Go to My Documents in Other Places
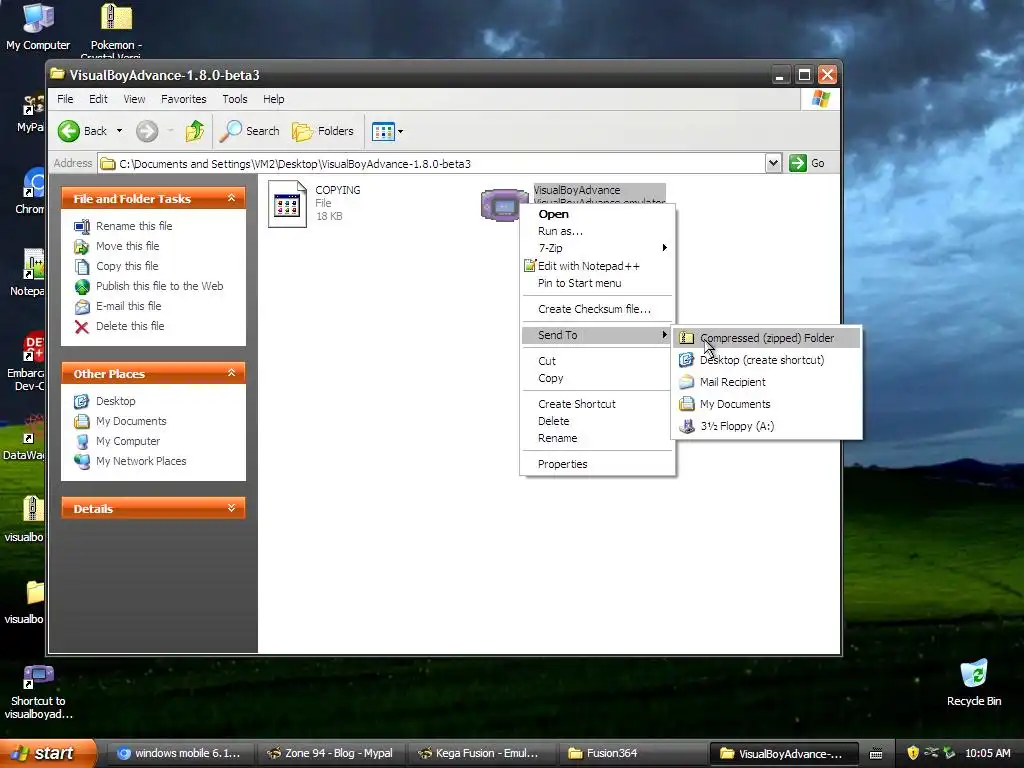Screen dimensions: 1024x768 coord(131,421)
